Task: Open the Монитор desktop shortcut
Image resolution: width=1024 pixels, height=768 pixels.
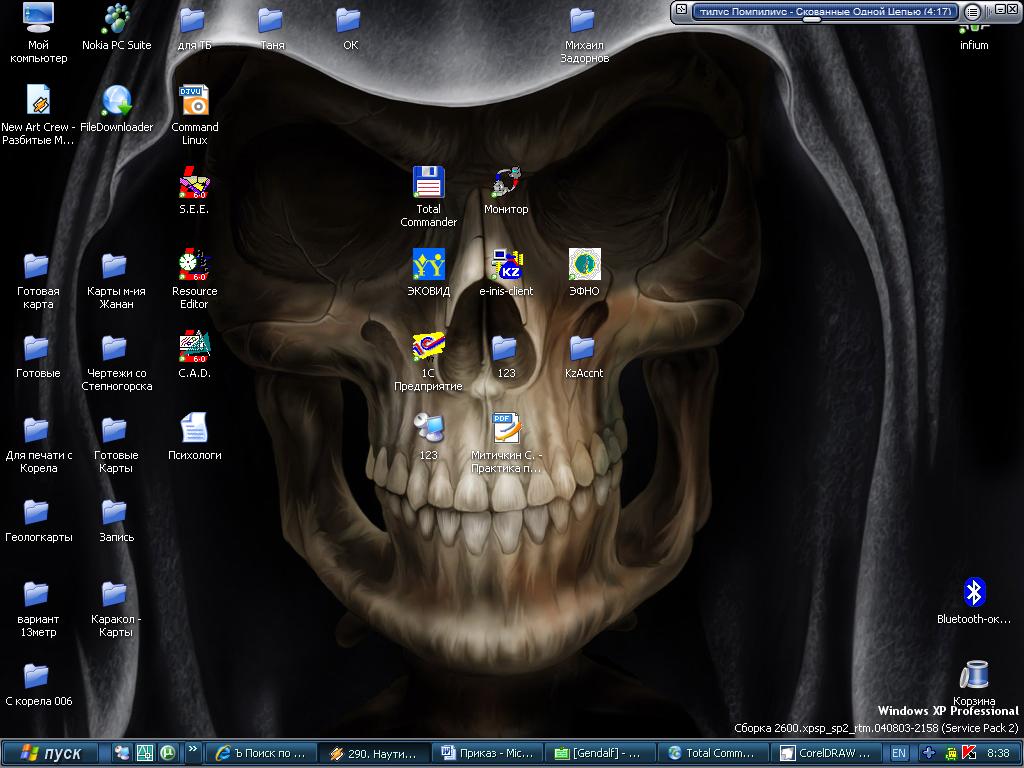Action: point(506,183)
